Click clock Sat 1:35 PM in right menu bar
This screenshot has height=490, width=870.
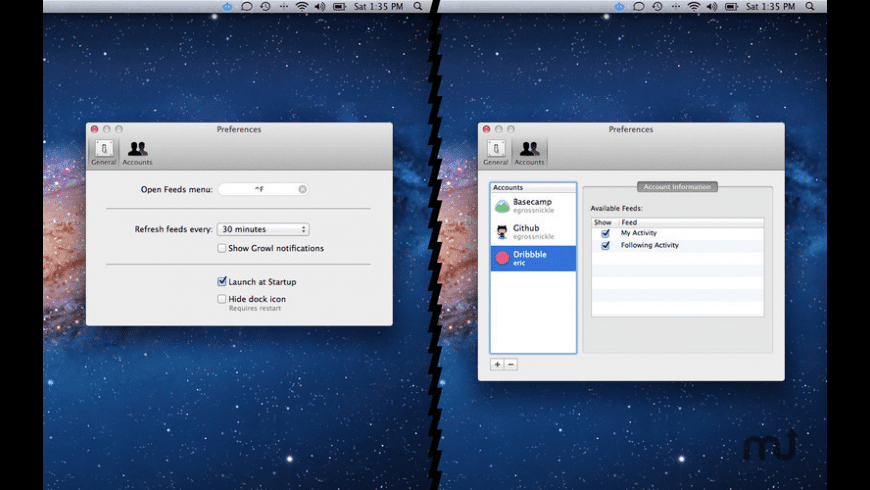coord(771,7)
